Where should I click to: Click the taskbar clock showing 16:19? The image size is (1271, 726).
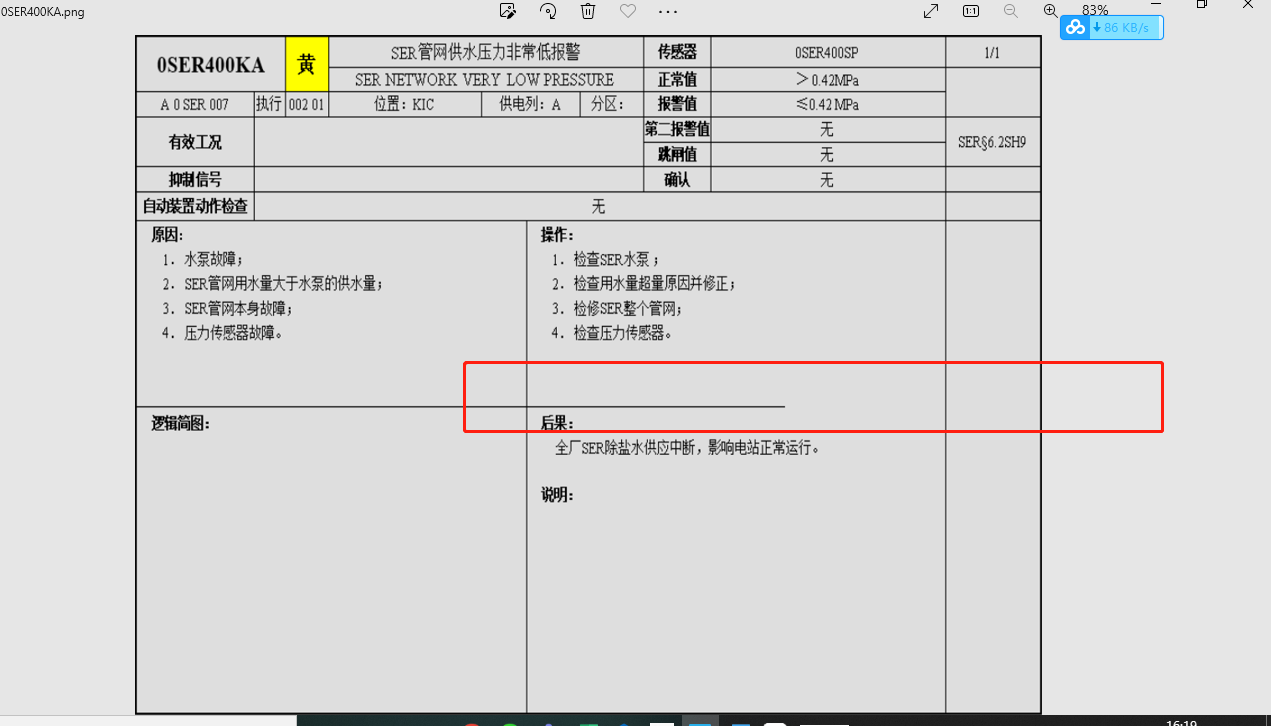tap(1182, 722)
